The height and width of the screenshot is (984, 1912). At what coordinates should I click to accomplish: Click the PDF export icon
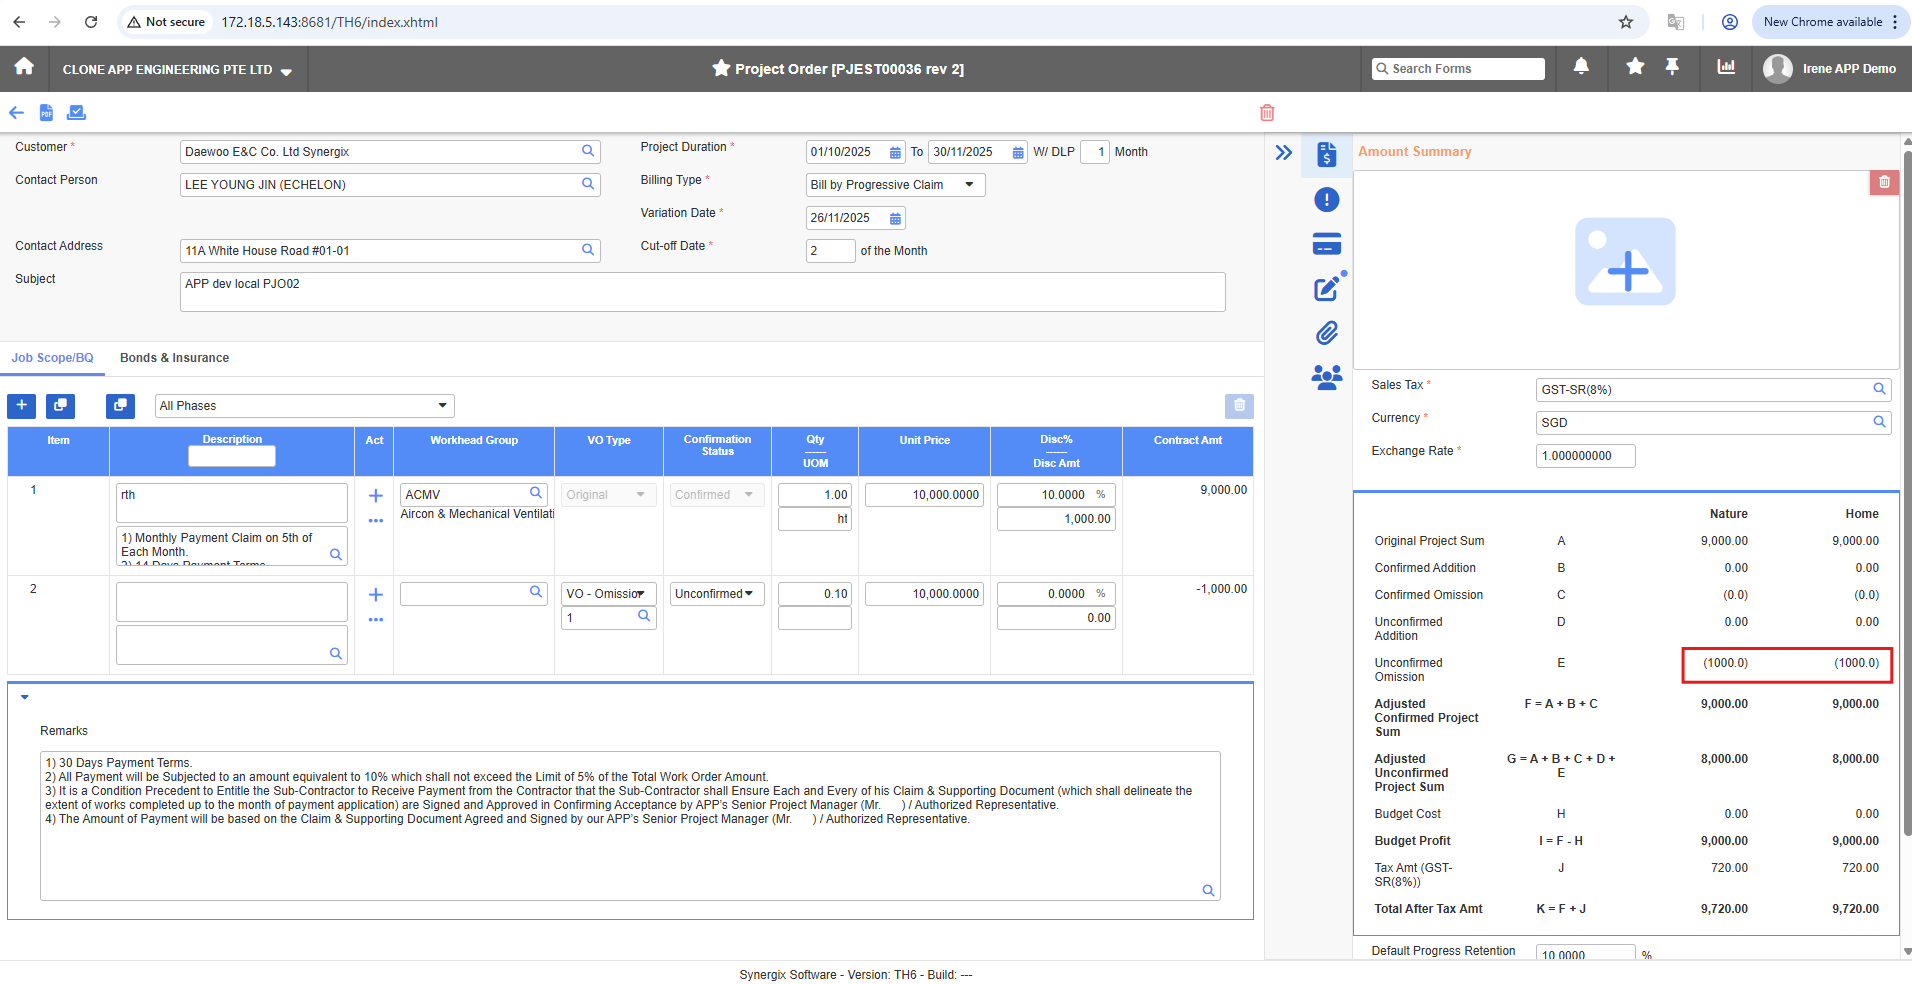point(46,113)
